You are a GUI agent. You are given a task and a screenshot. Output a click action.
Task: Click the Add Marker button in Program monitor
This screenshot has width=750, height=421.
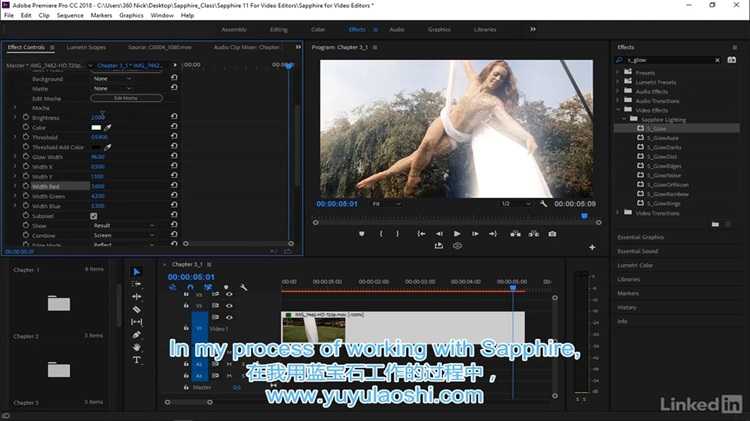(x=362, y=234)
